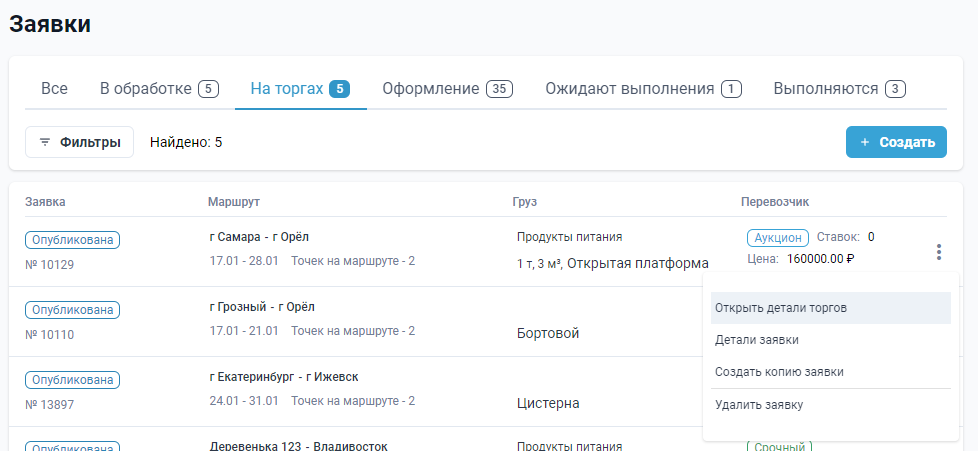Go to the 'Выполняются' tab

click(x=840, y=89)
